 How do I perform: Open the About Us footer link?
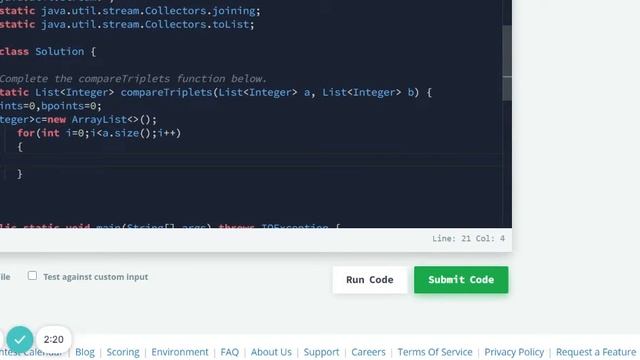point(271,352)
